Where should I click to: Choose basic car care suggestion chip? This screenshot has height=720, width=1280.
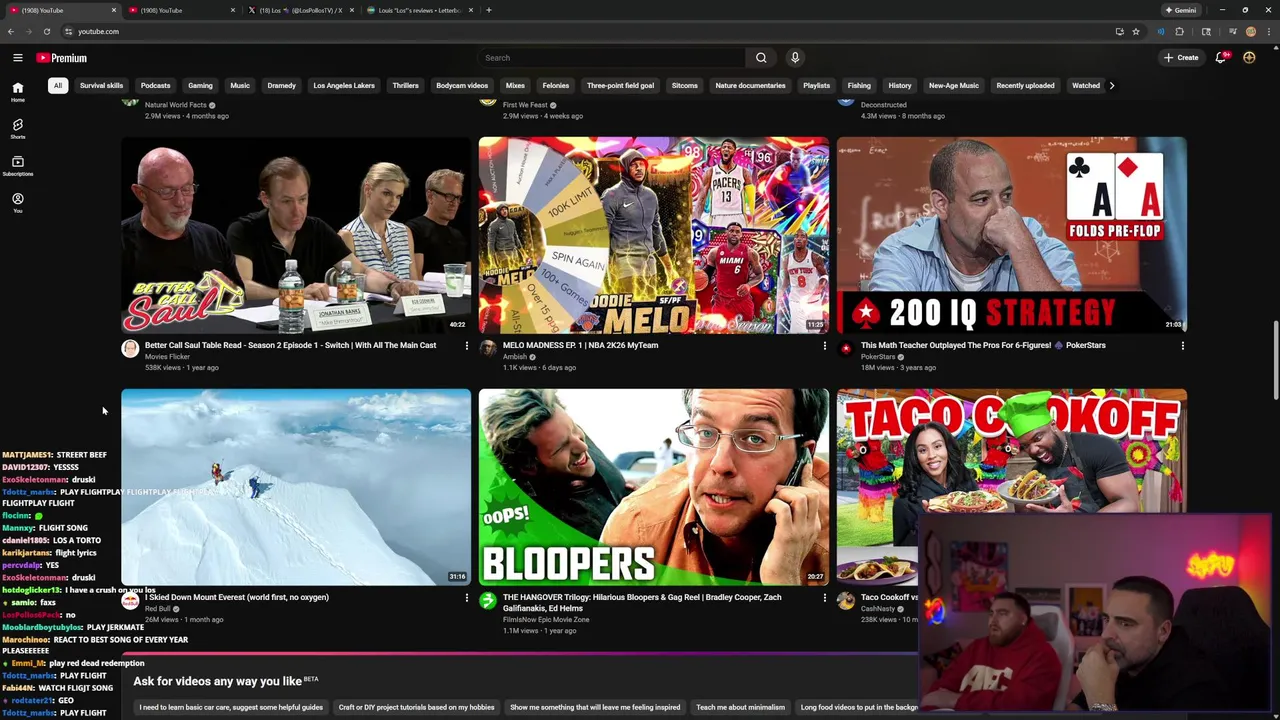tap(231, 708)
